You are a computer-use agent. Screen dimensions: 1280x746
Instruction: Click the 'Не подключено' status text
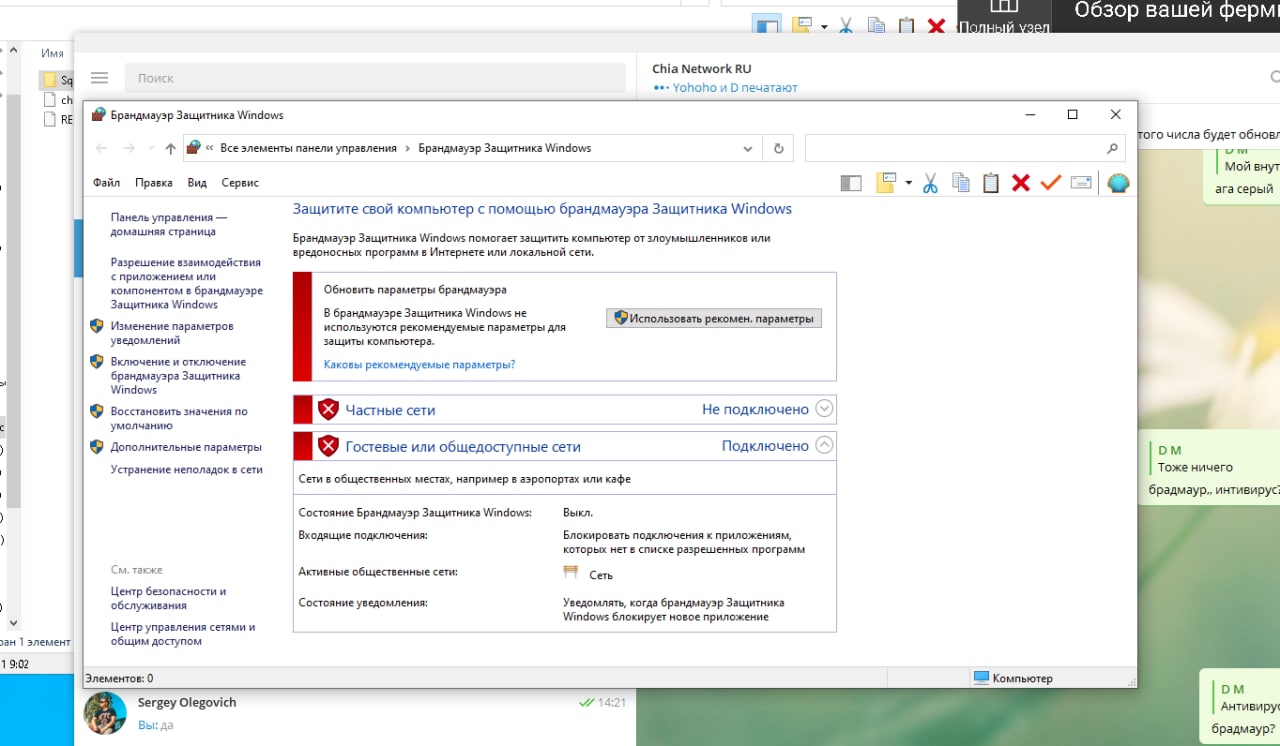(755, 409)
